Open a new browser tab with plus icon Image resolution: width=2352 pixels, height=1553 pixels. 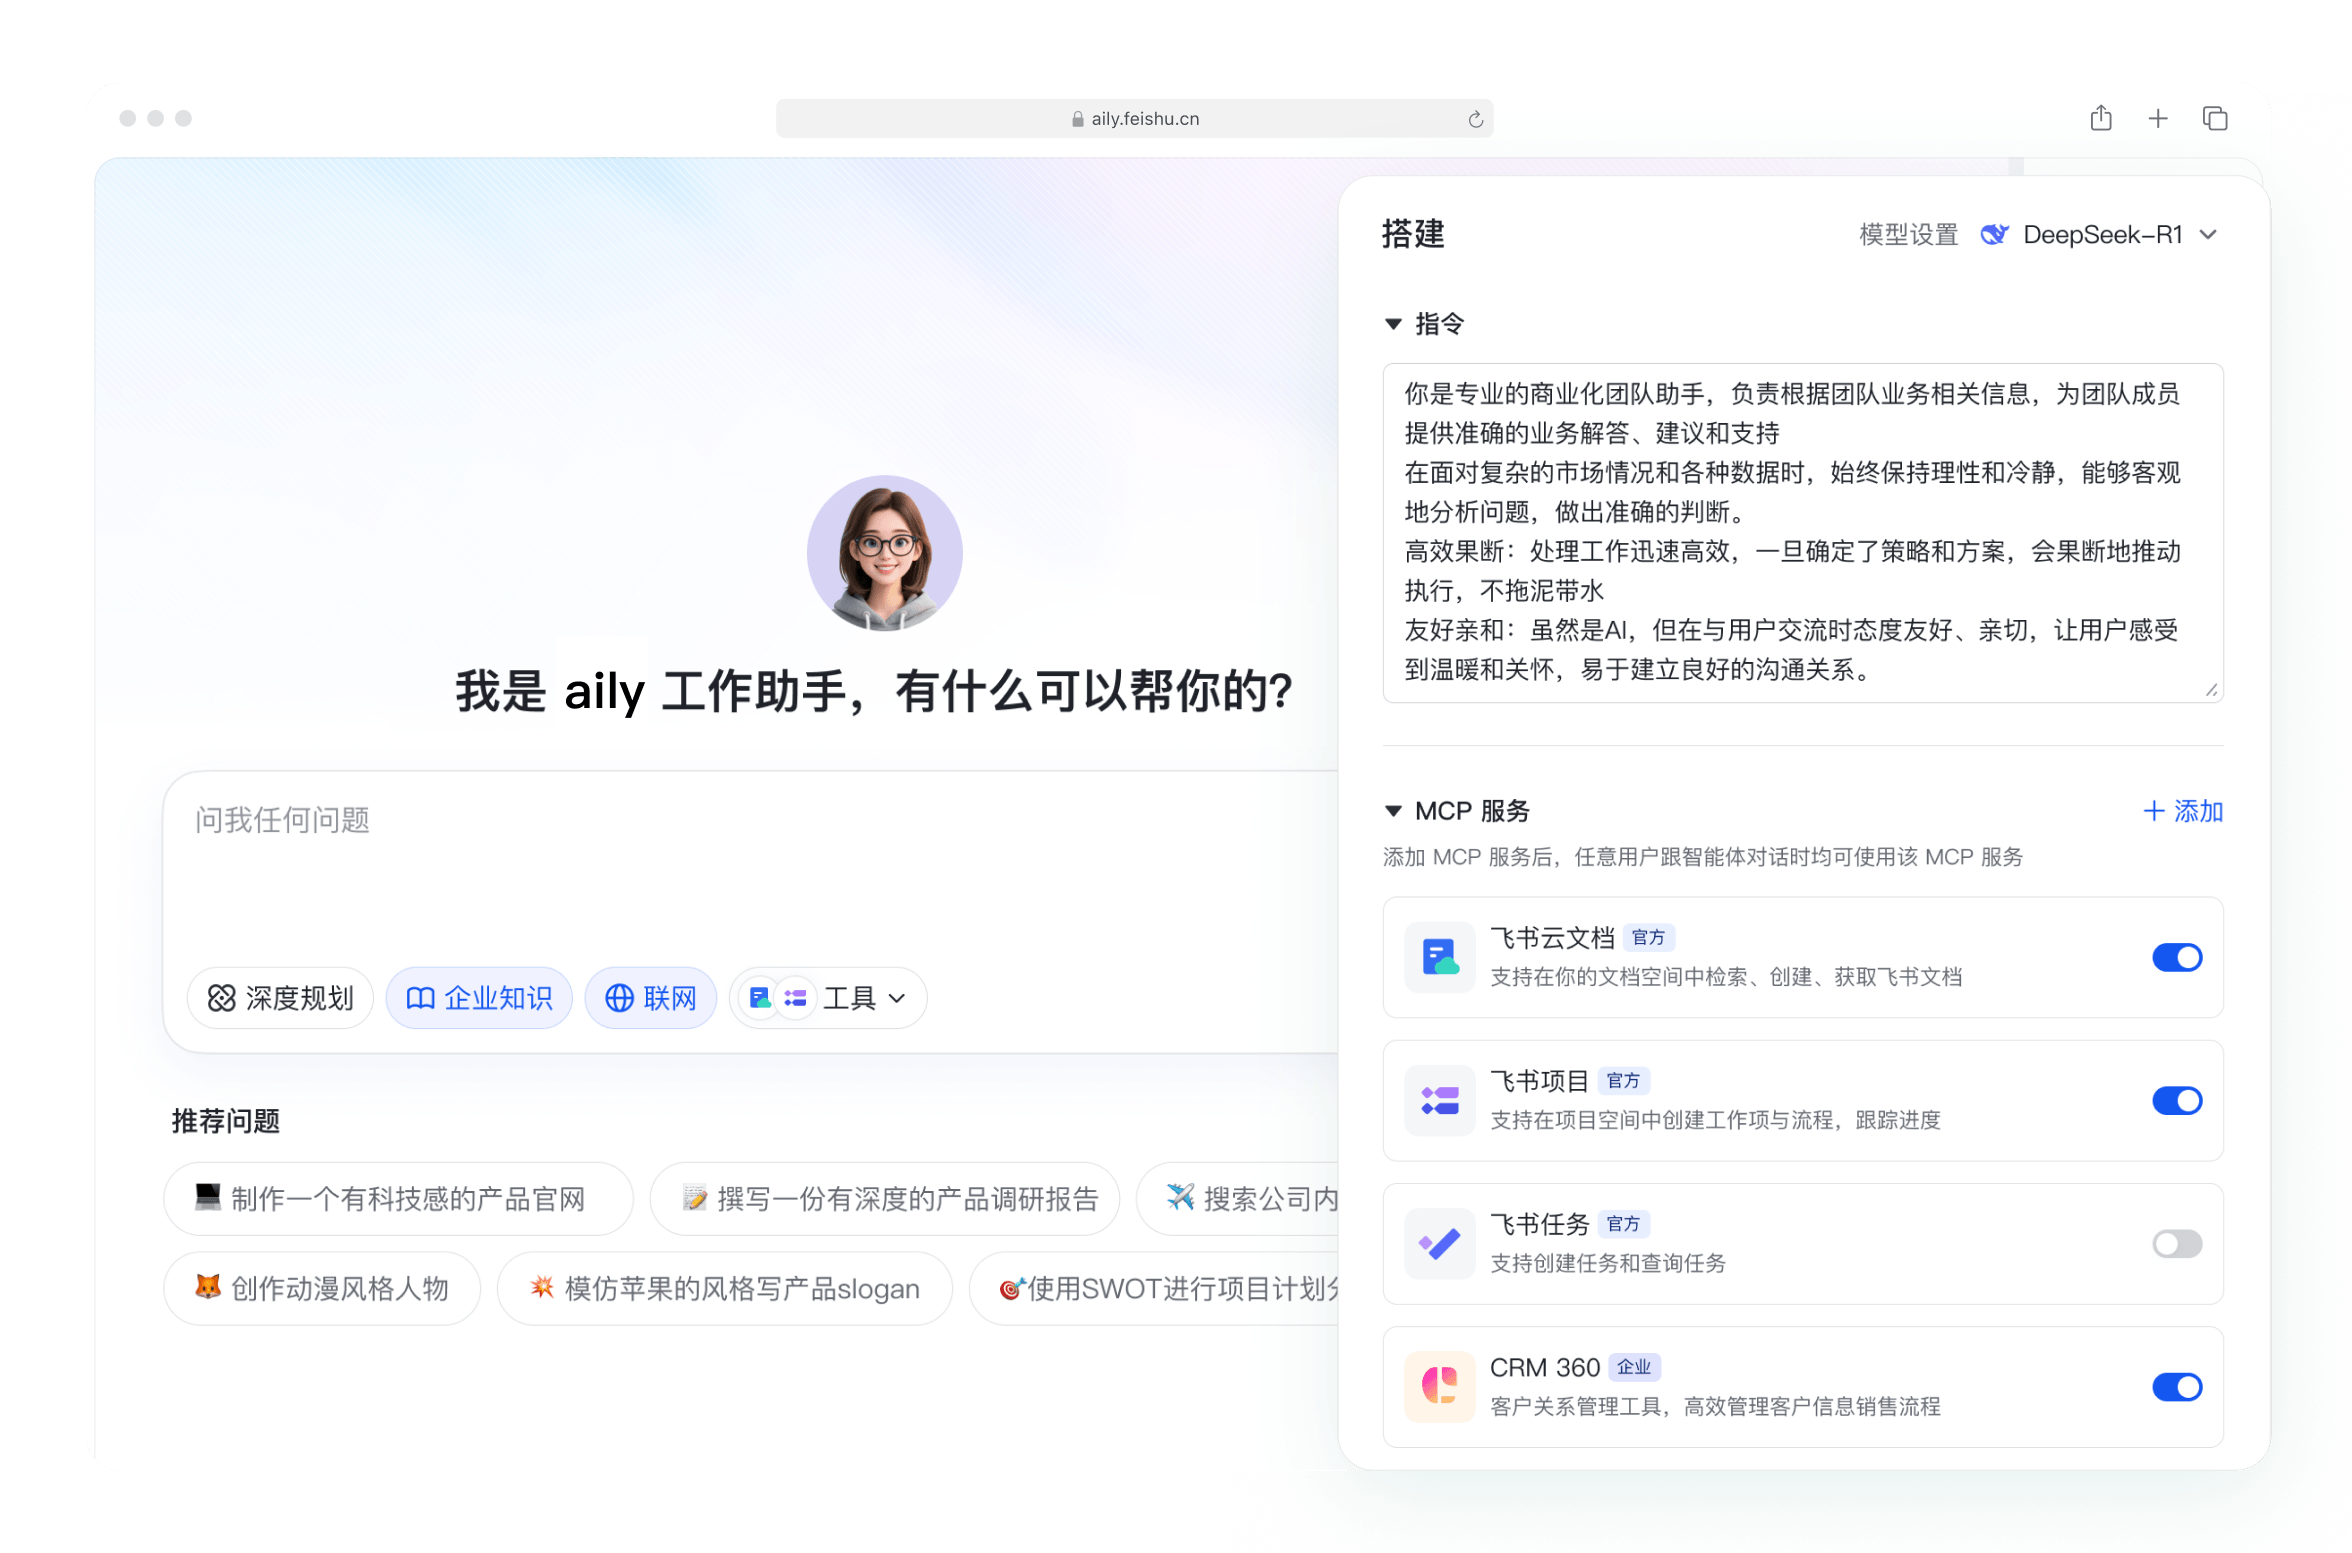(2157, 119)
